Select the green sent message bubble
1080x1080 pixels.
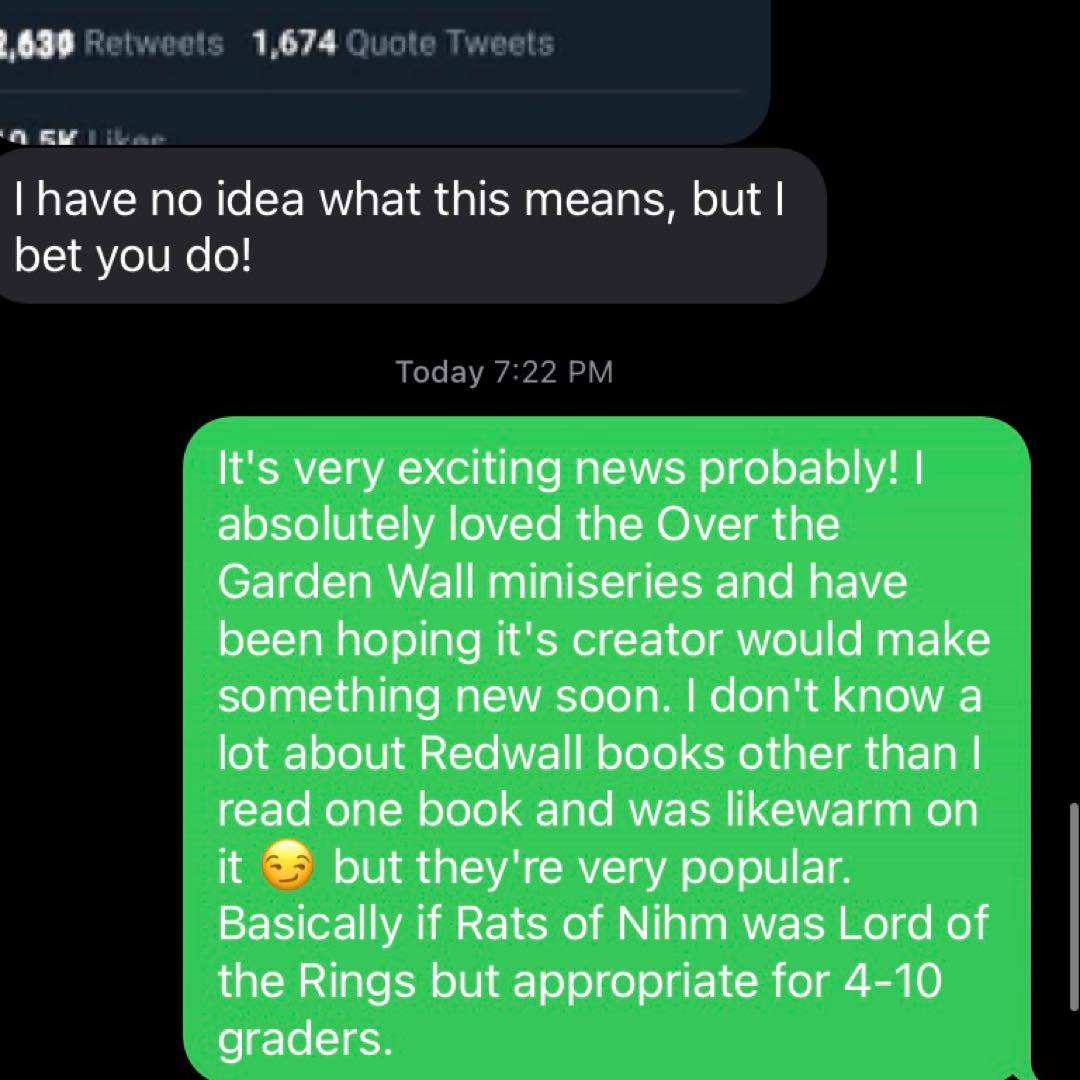pyautogui.click(x=607, y=748)
